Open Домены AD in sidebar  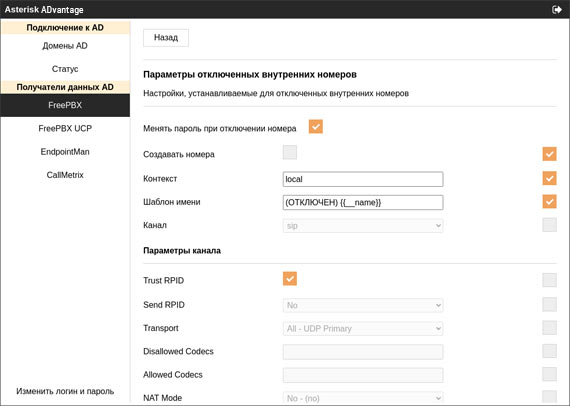[x=65, y=46]
